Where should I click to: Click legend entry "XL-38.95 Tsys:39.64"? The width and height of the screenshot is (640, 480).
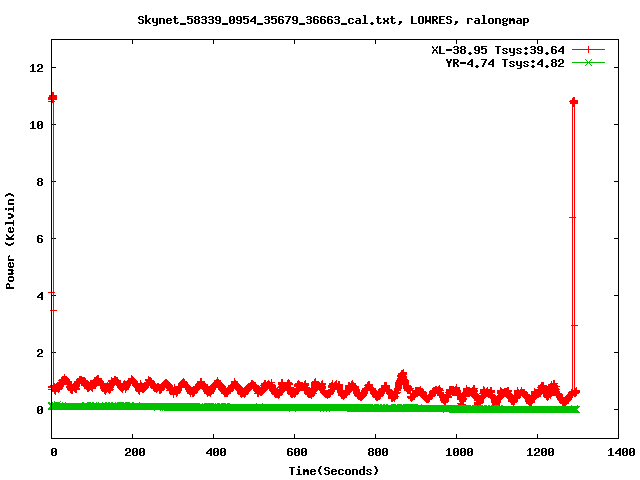pos(498,50)
